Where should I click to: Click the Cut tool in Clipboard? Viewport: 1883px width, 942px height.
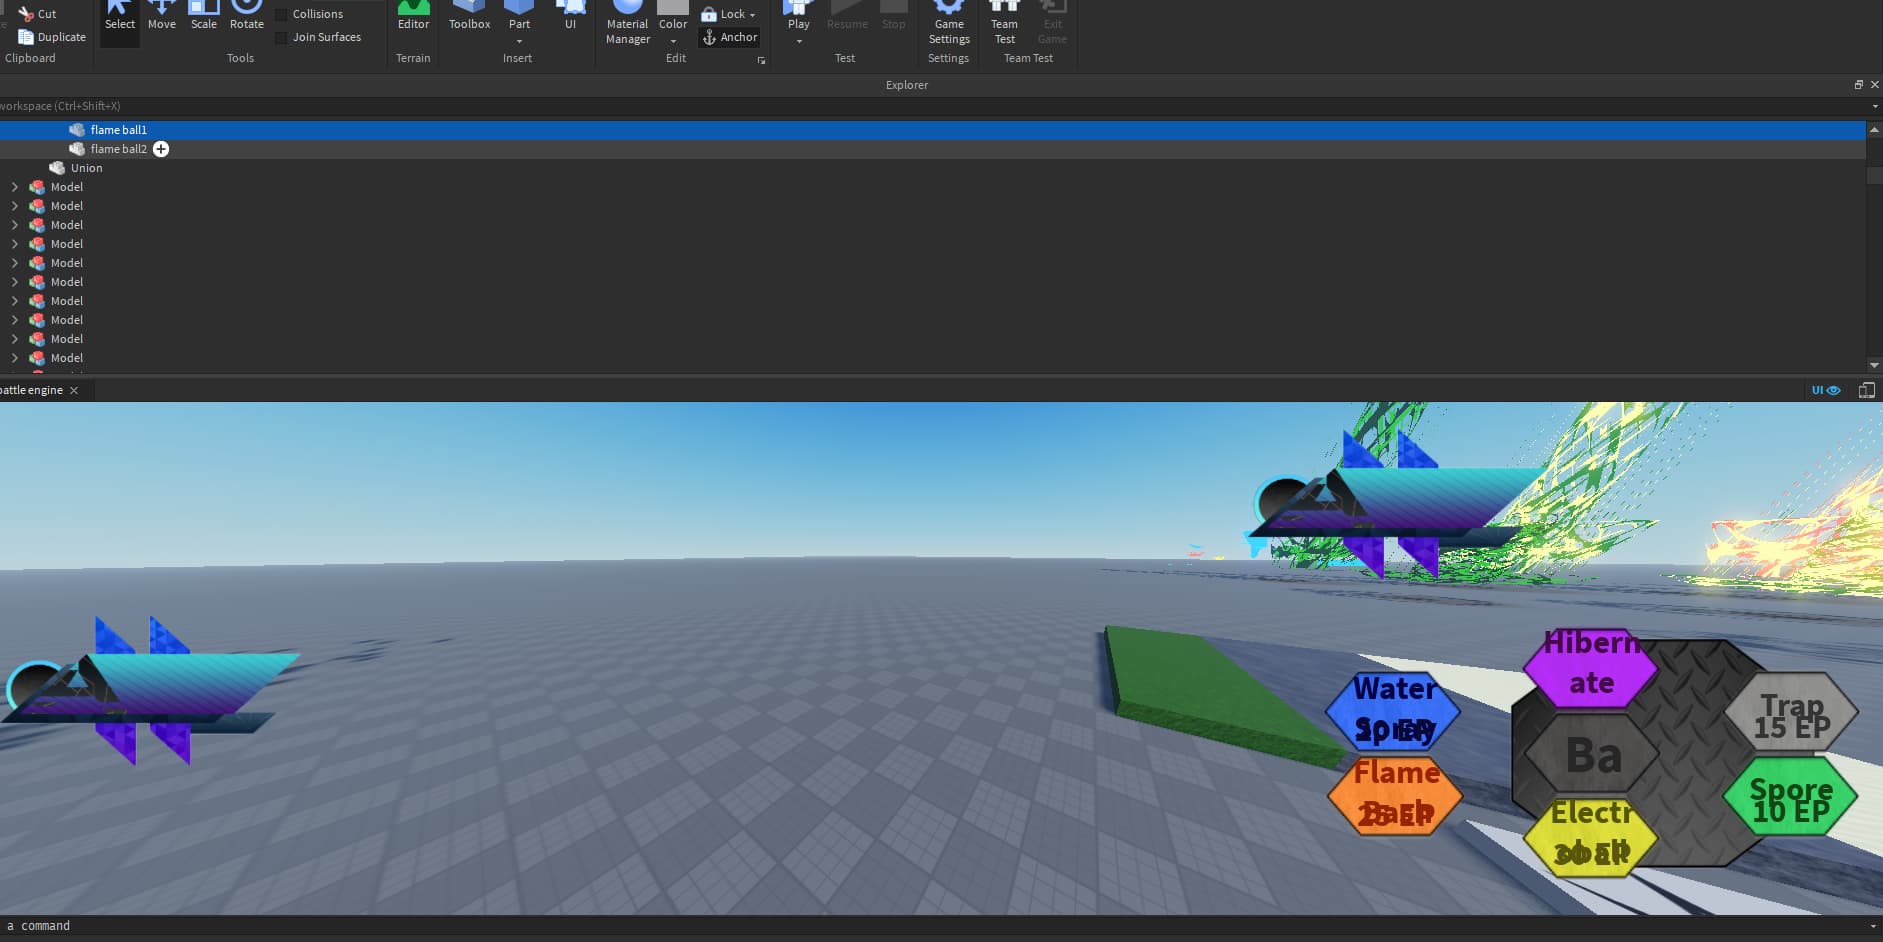point(37,14)
